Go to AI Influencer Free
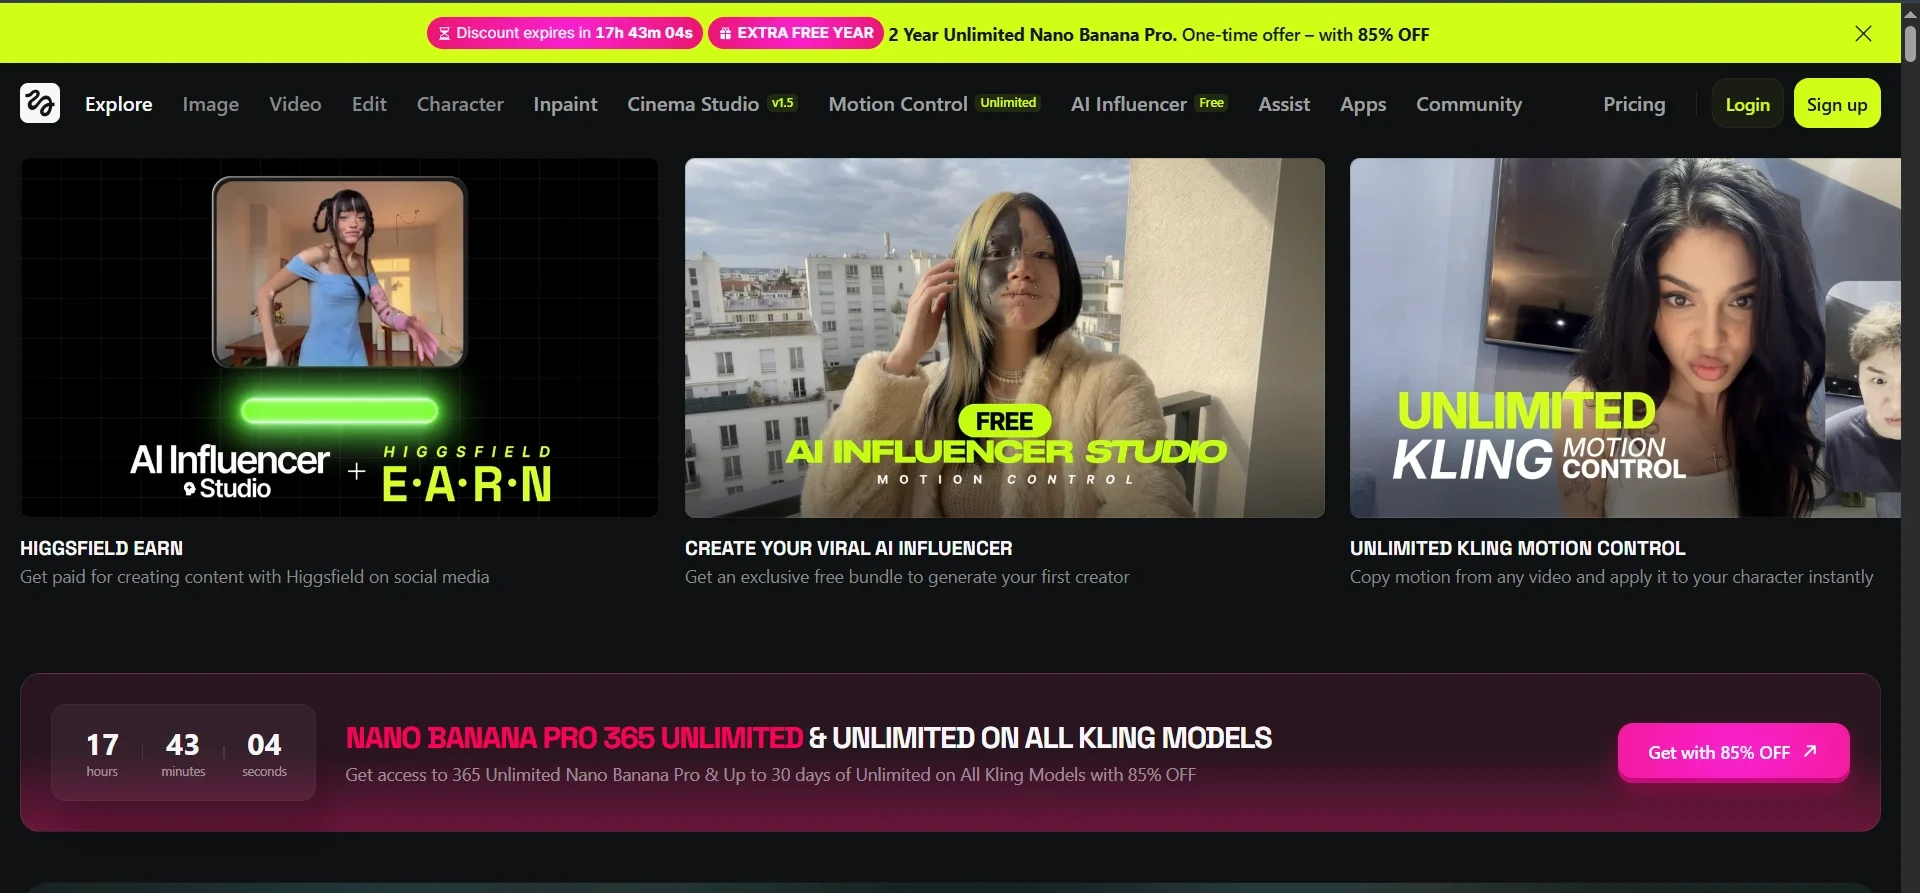This screenshot has height=893, width=1920. (1147, 104)
